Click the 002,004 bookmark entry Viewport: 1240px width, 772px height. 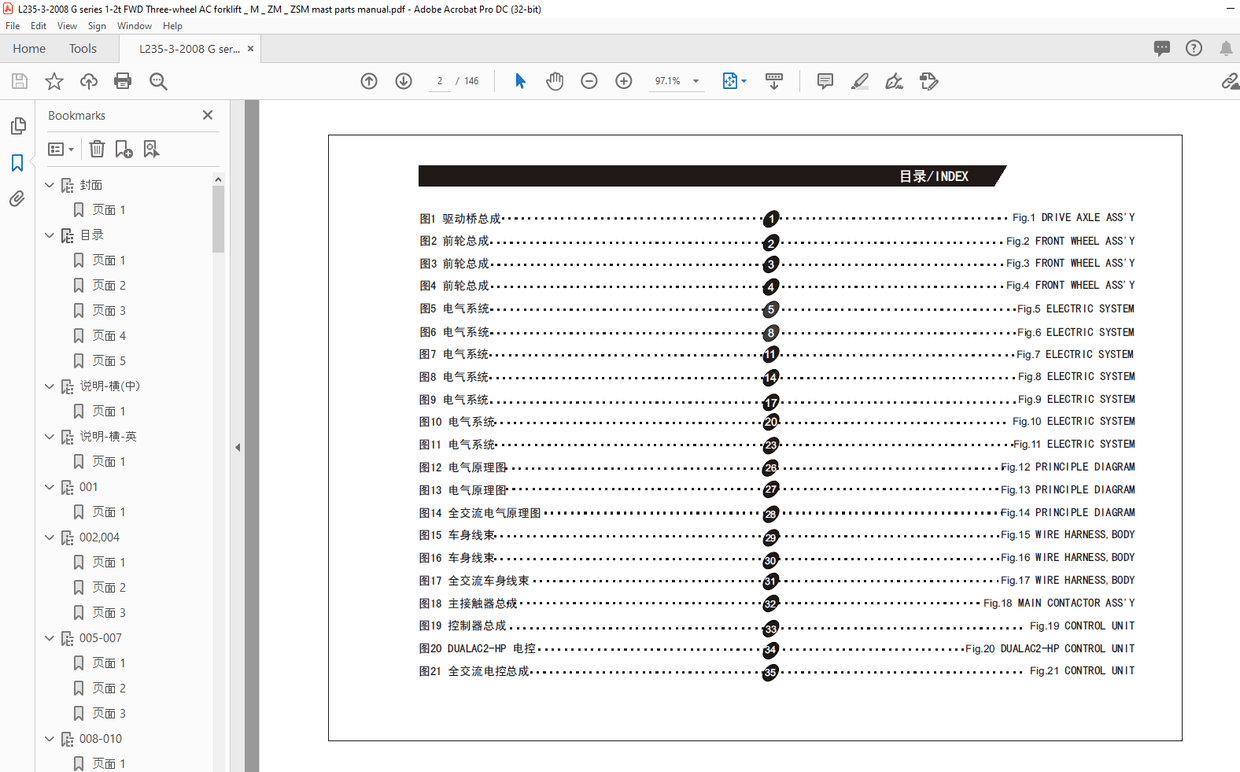pos(99,537)
